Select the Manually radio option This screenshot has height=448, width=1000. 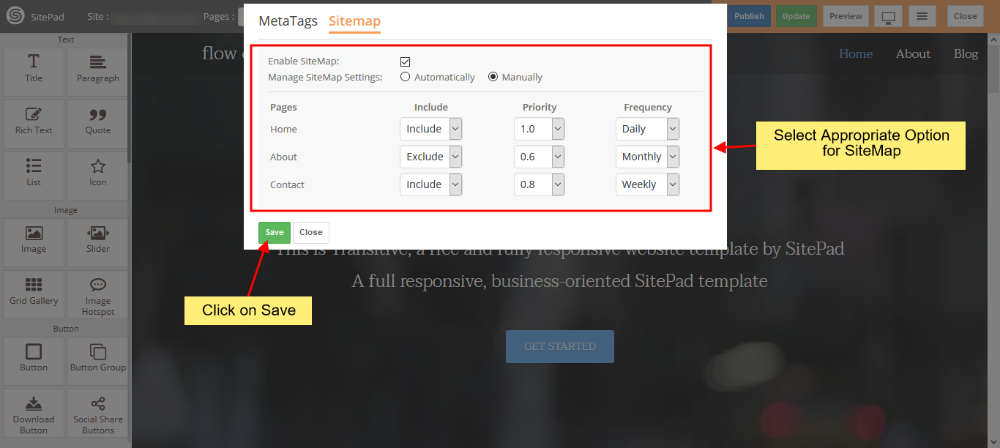click(x=492, y=77)
